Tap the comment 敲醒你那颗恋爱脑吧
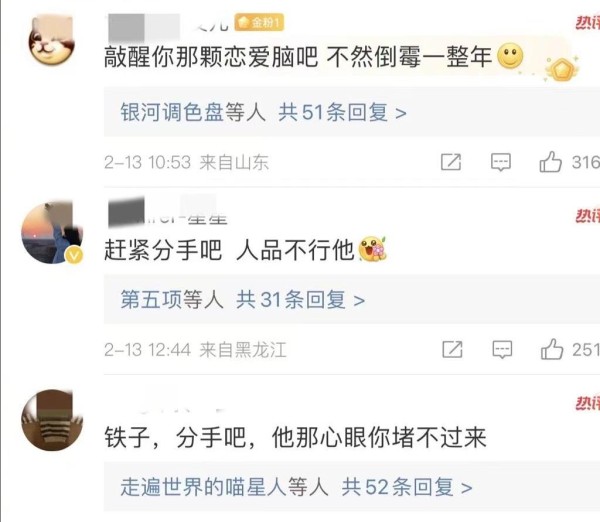This screenshot has width=600, height=522. click(x=211, y=57)
